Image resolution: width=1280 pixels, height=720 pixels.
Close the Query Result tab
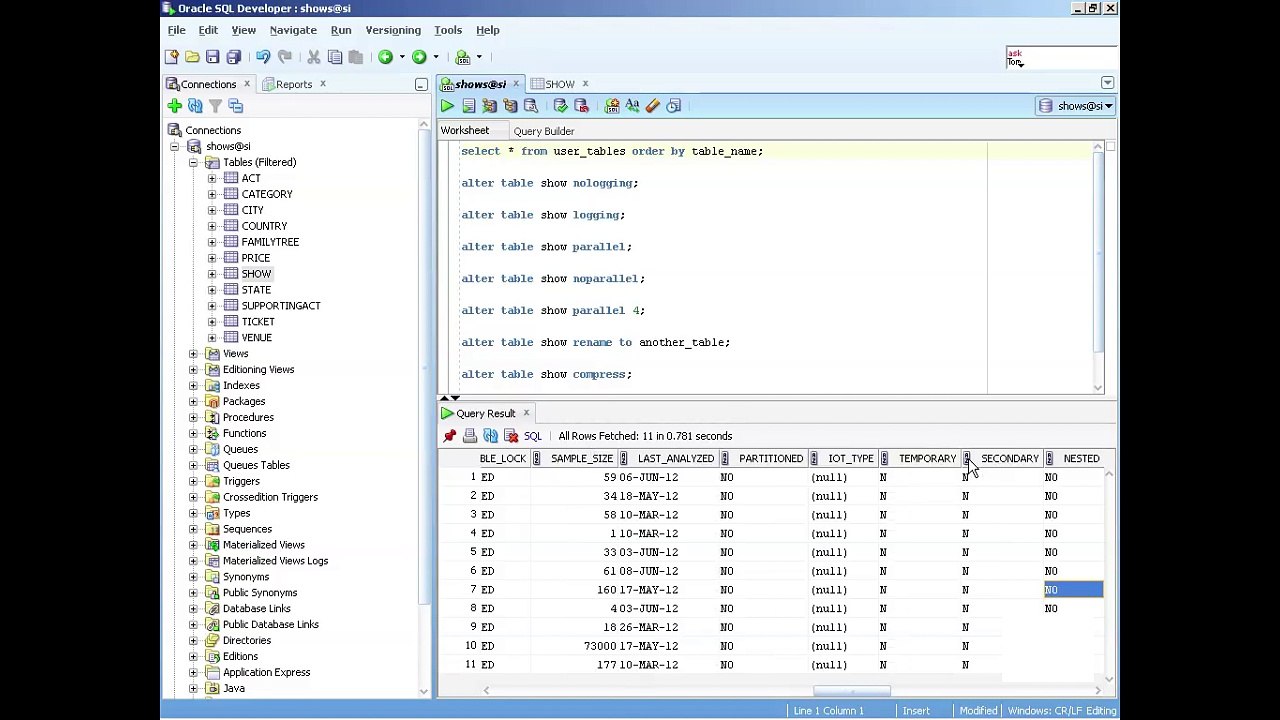pyautogui.click(x=526, y=413)
